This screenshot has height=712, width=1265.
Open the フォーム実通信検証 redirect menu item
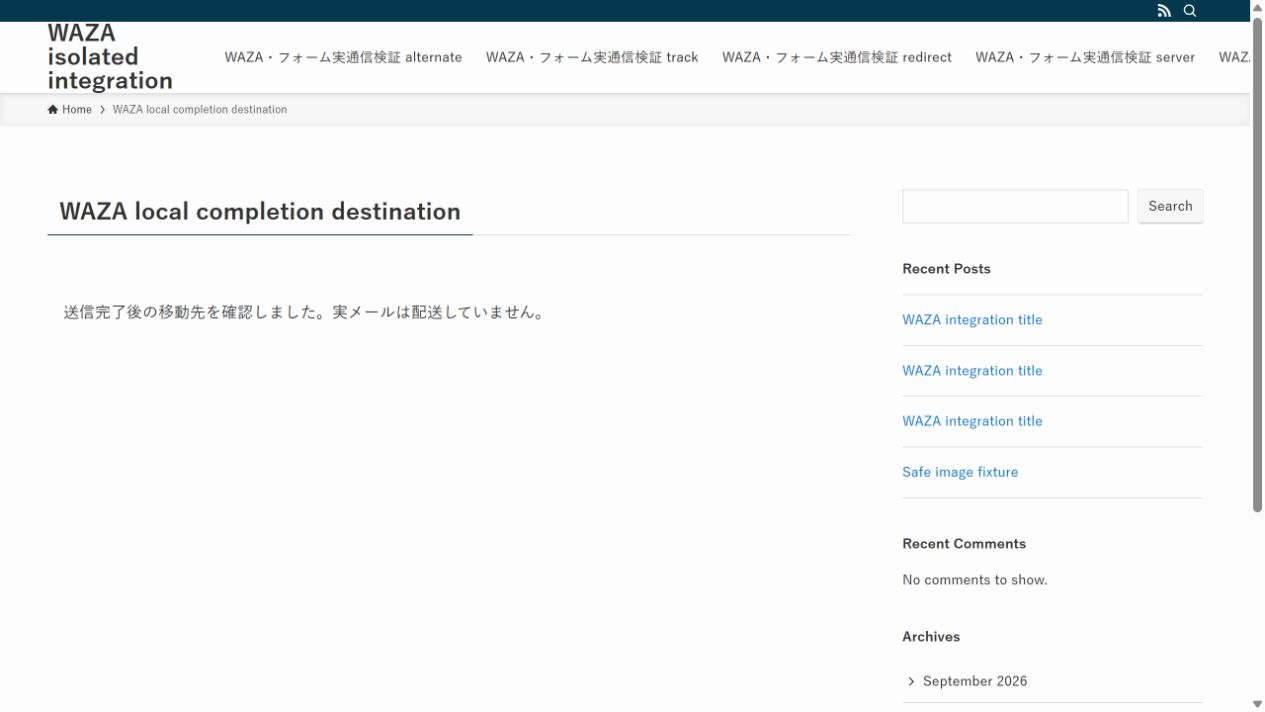(837, 57)
